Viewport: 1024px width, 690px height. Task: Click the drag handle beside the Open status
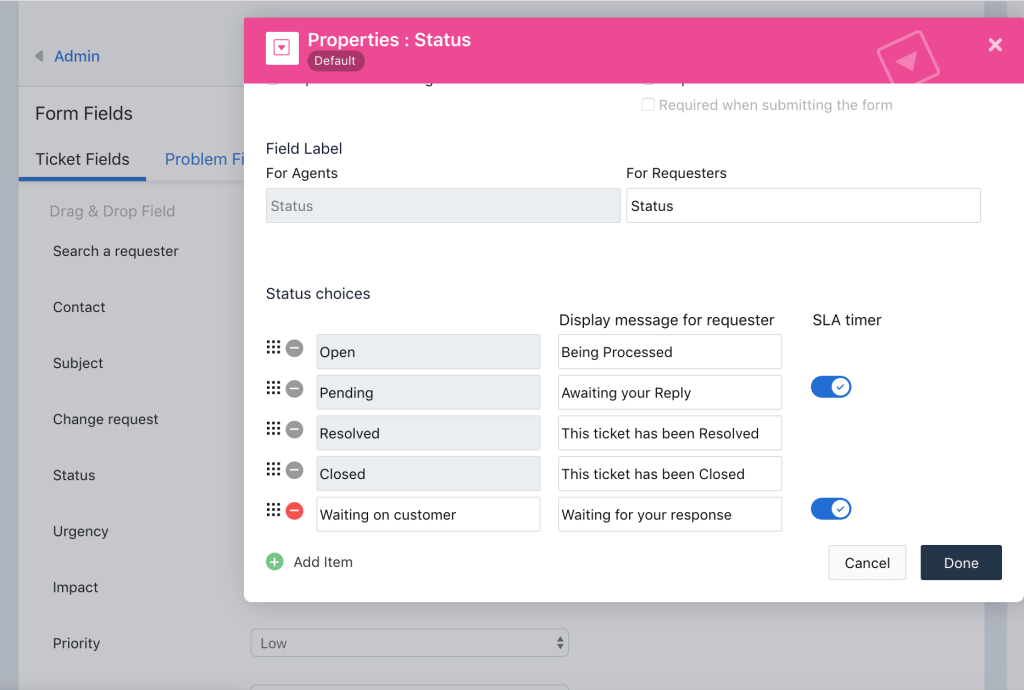274,347
